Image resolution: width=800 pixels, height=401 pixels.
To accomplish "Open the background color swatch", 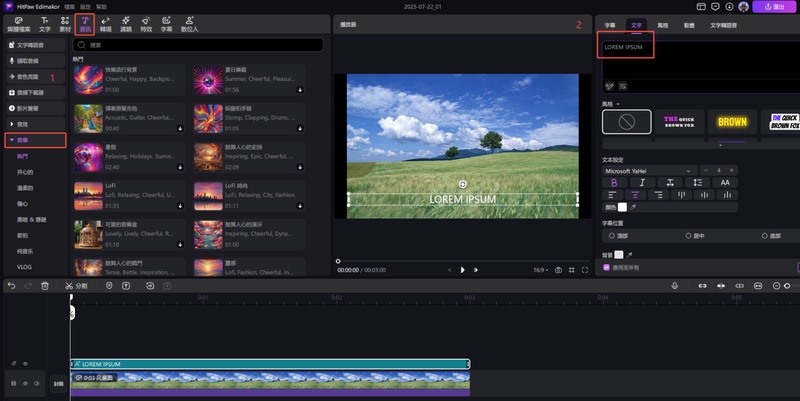I will point(619,255).
